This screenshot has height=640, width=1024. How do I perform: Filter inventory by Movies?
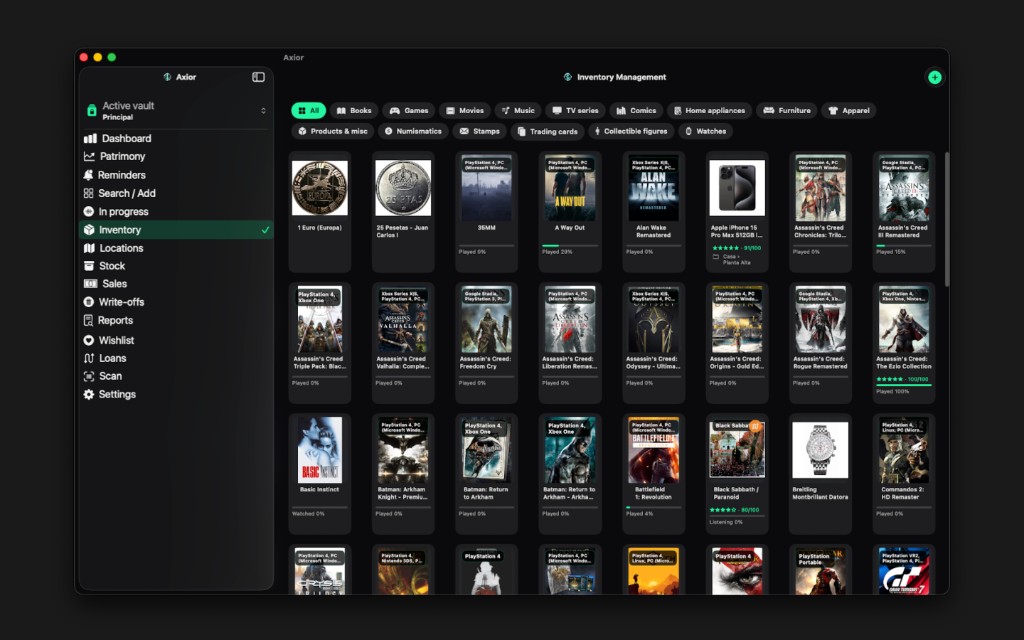pyautogui.click(x=465, y=110)
